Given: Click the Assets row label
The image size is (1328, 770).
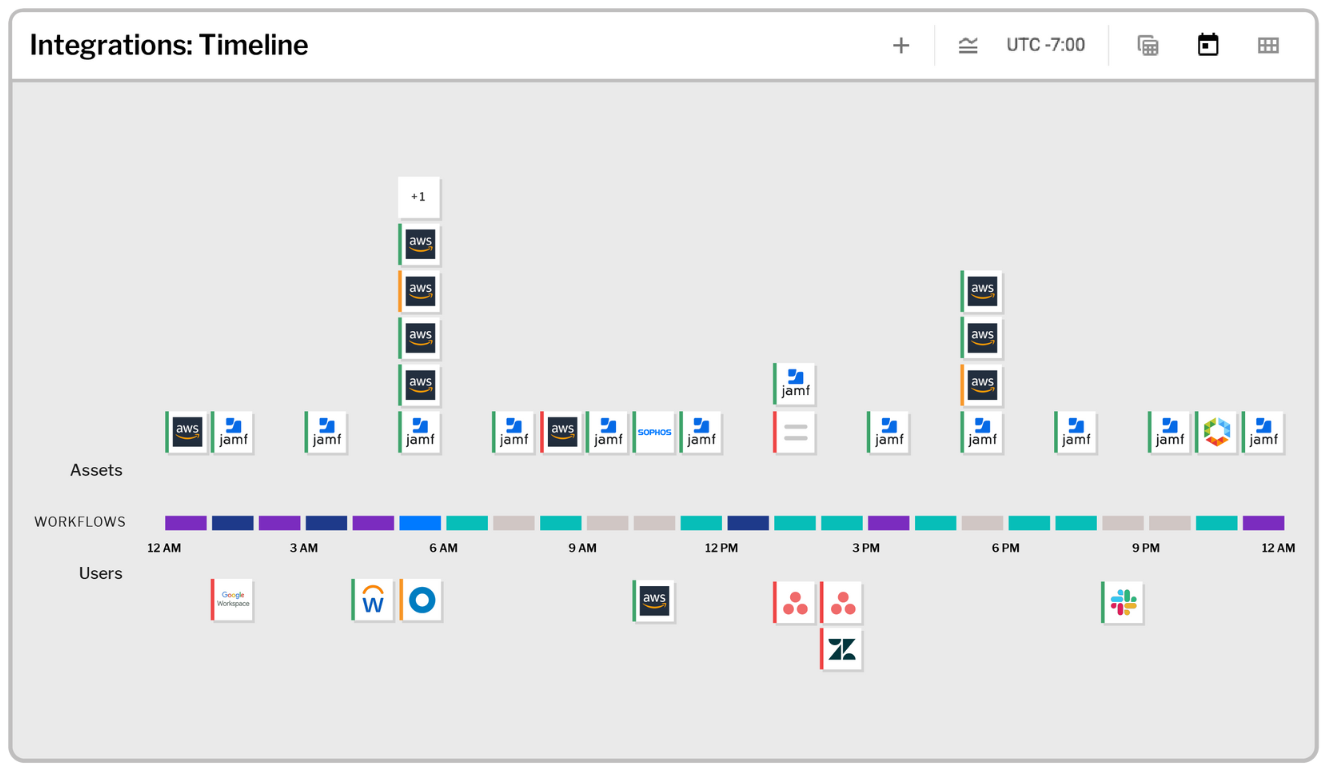Looking at the screenshot, I should click(96, 470).
